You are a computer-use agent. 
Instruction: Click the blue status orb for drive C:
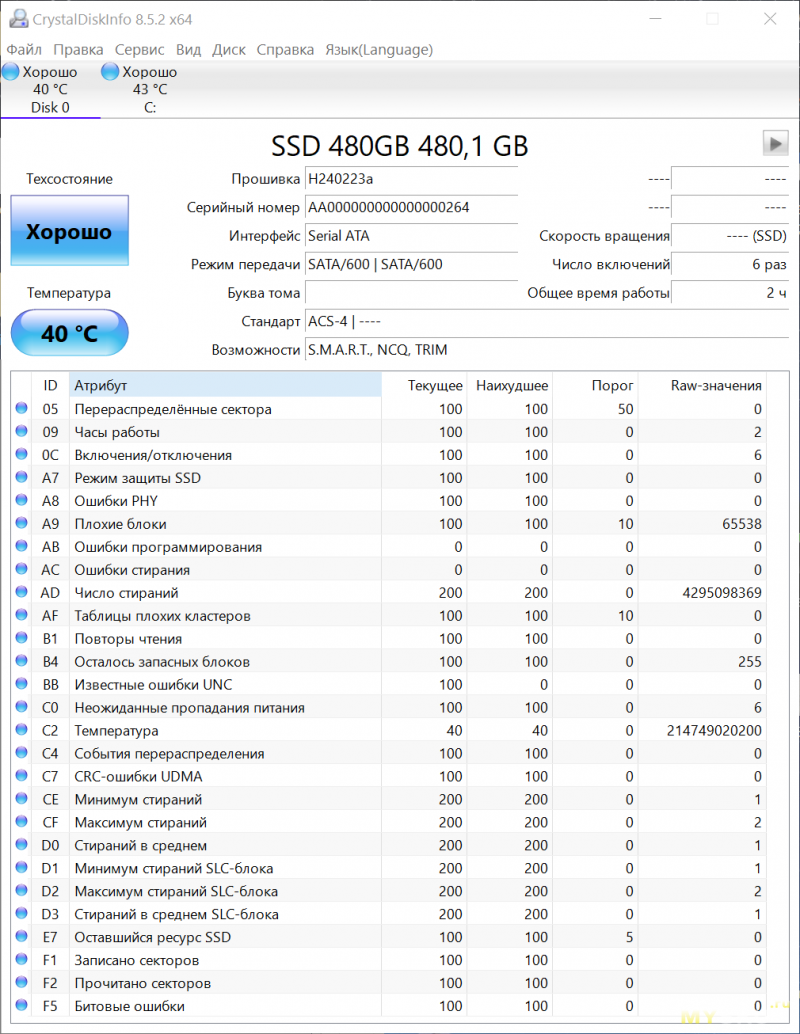tap(110, 71)
